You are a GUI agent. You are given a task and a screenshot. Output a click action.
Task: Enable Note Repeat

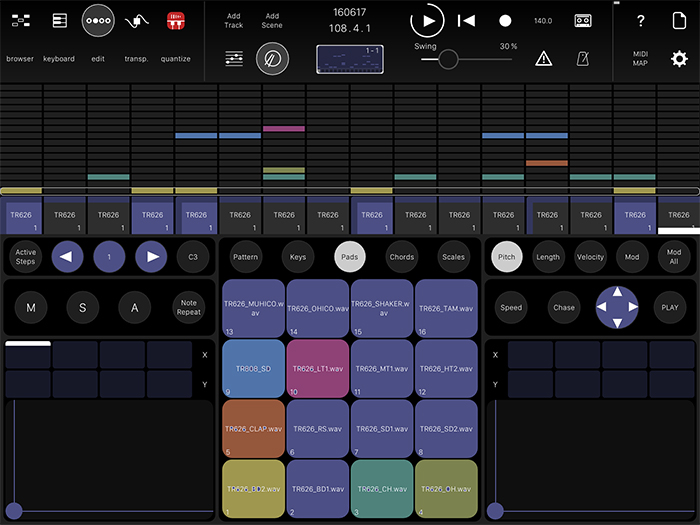tap(188, 307)
